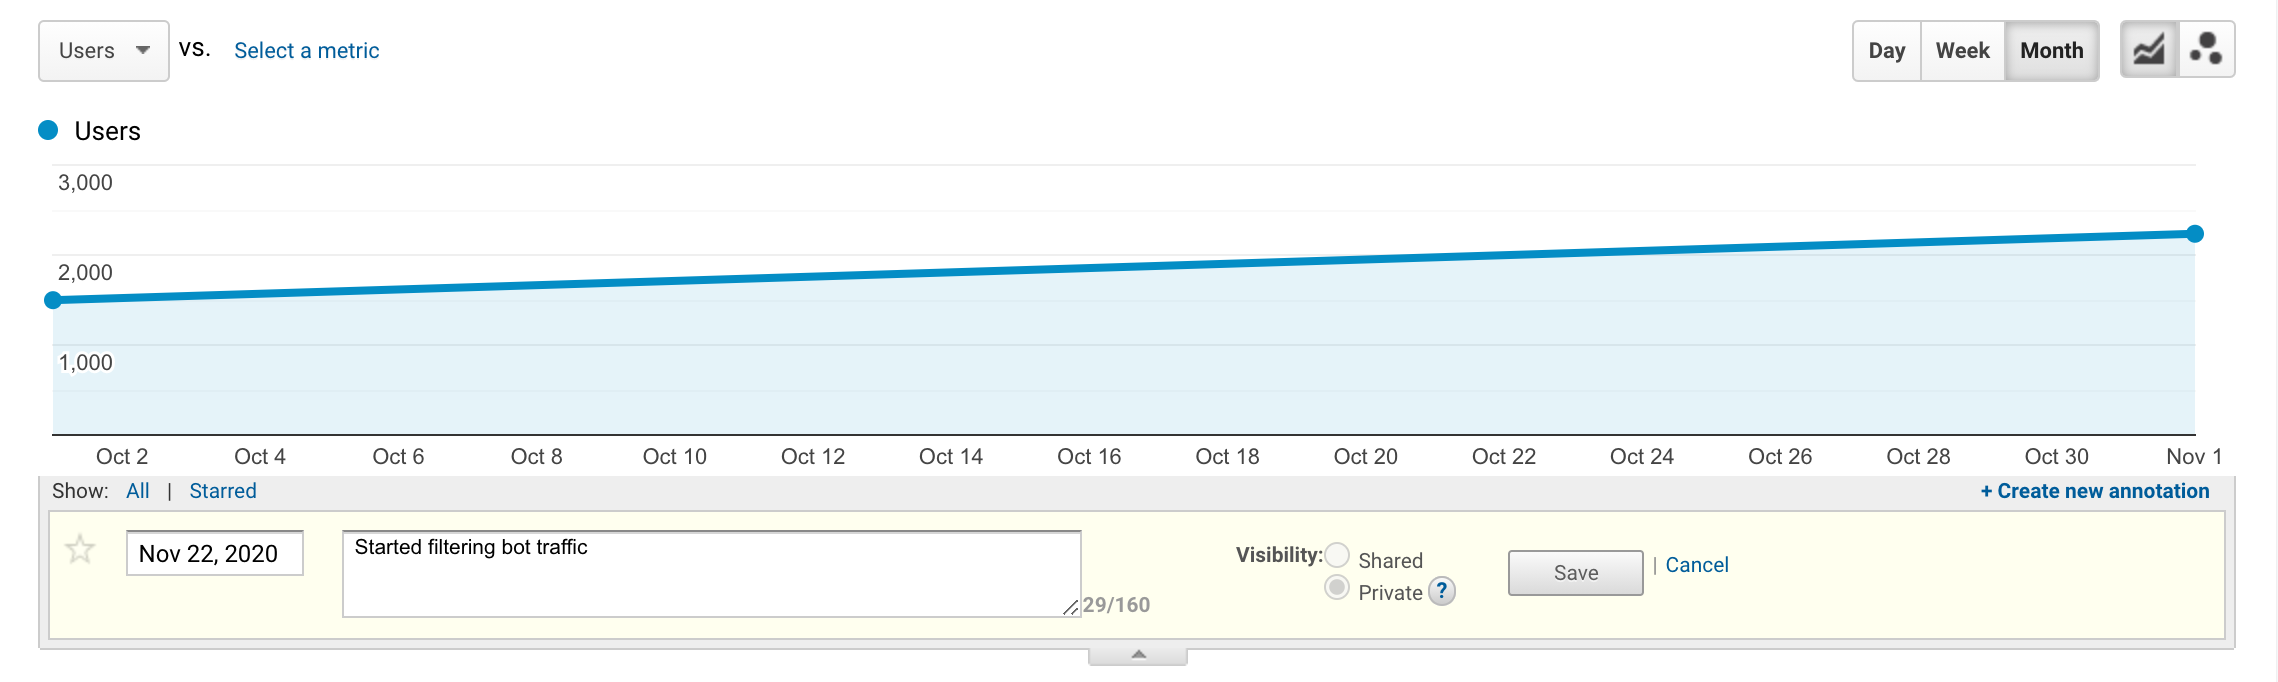Click the blue Users legend dot
This screenshot has width=2278, height=682.
coord(46,130)
